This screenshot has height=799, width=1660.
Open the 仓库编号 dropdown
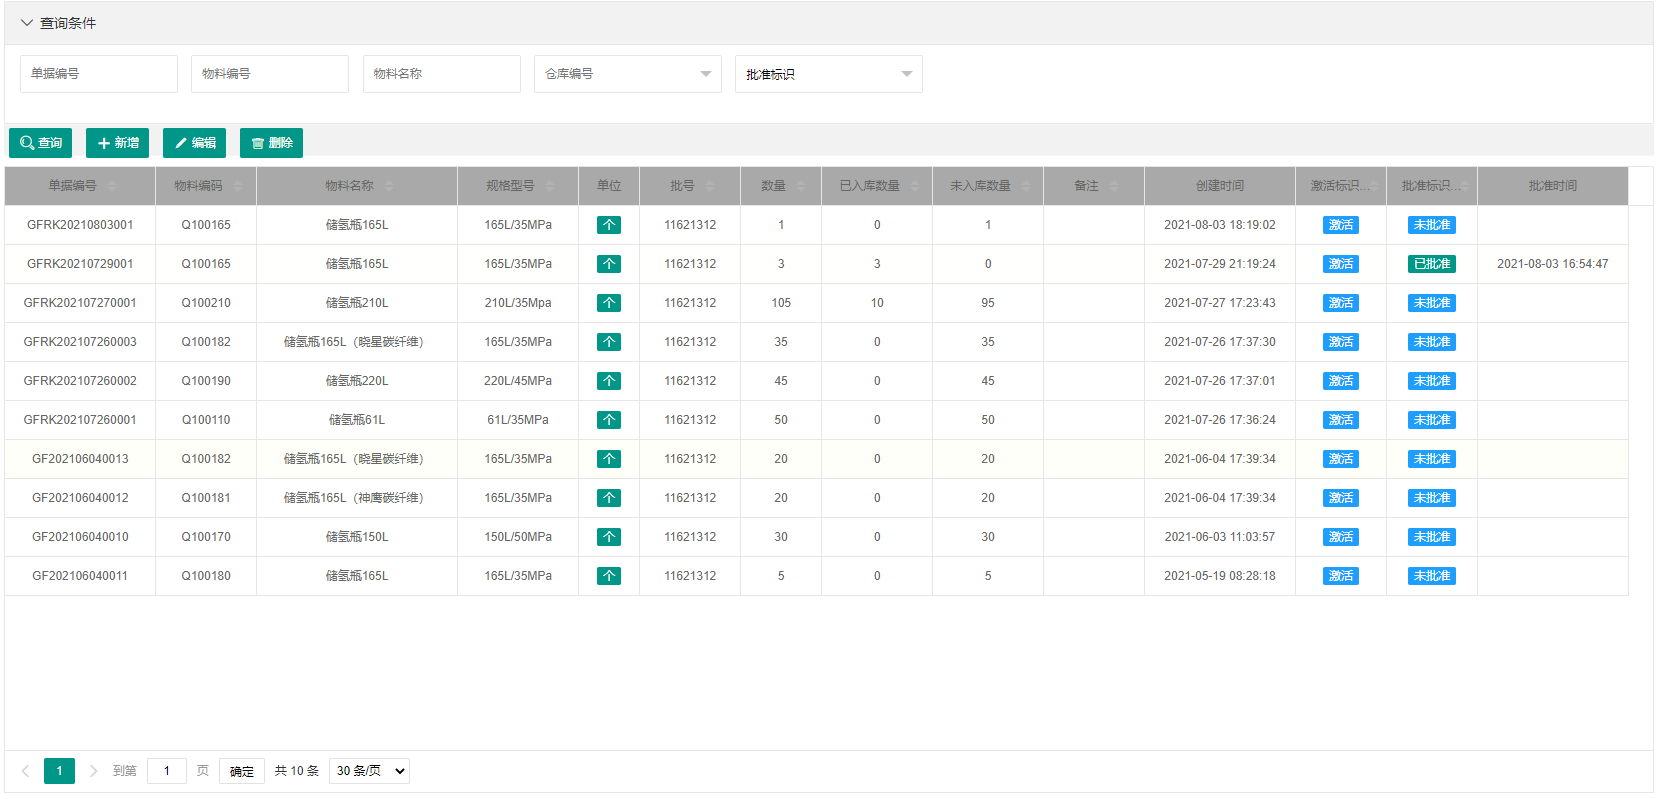[628, 74]
